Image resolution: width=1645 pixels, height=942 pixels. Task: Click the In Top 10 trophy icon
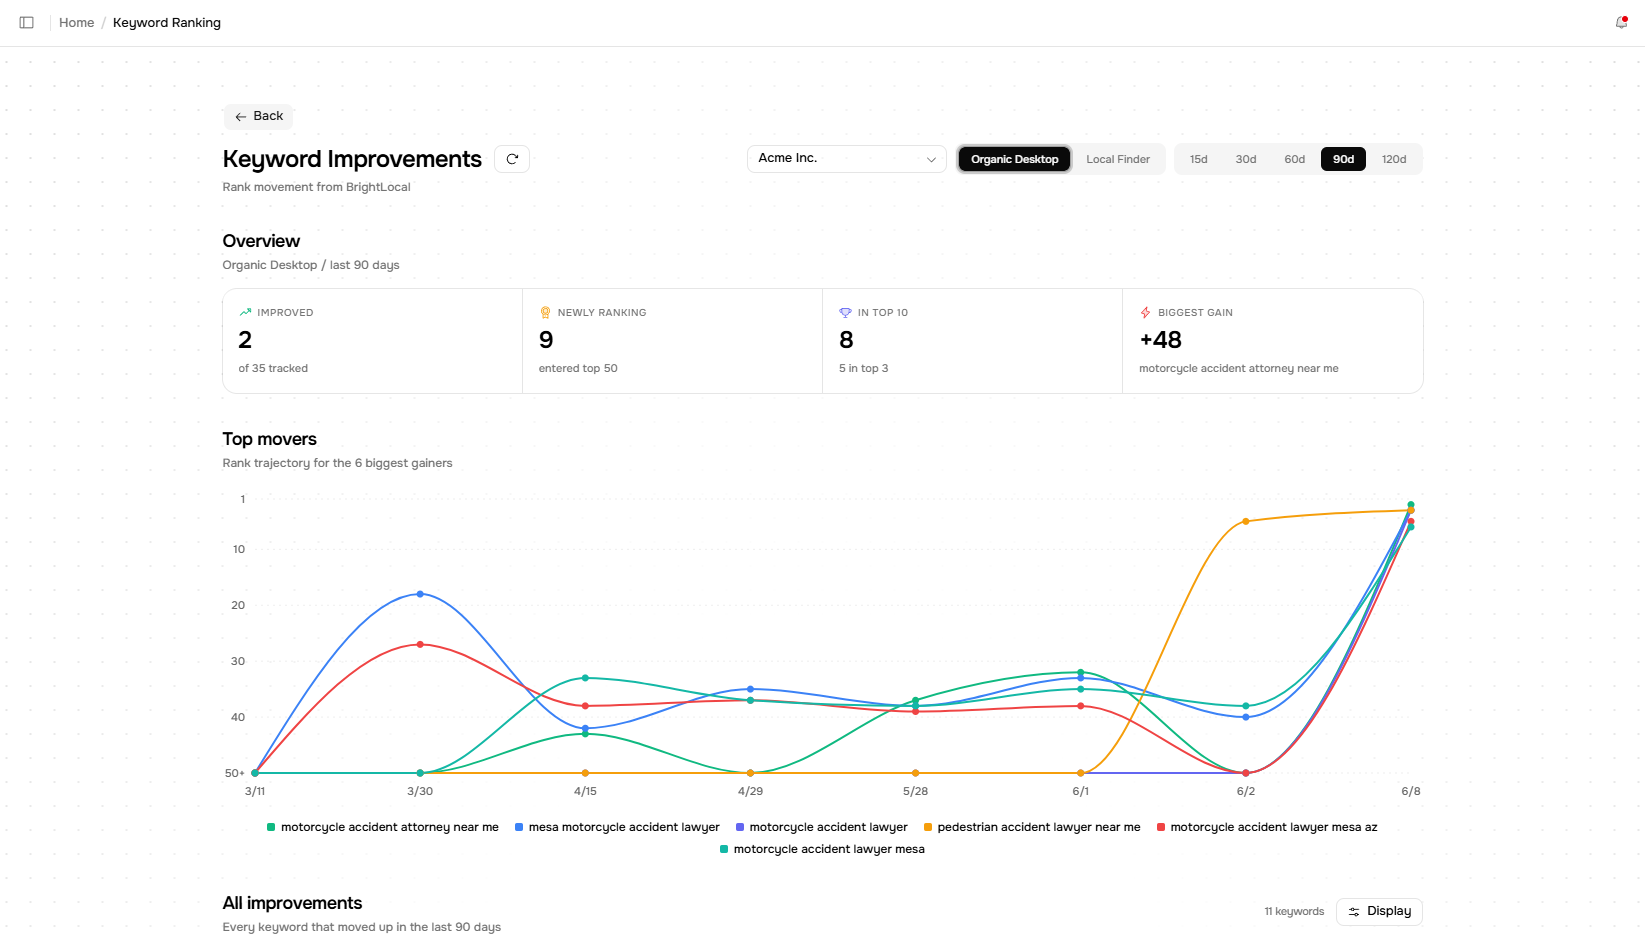(x=845, y=312)
